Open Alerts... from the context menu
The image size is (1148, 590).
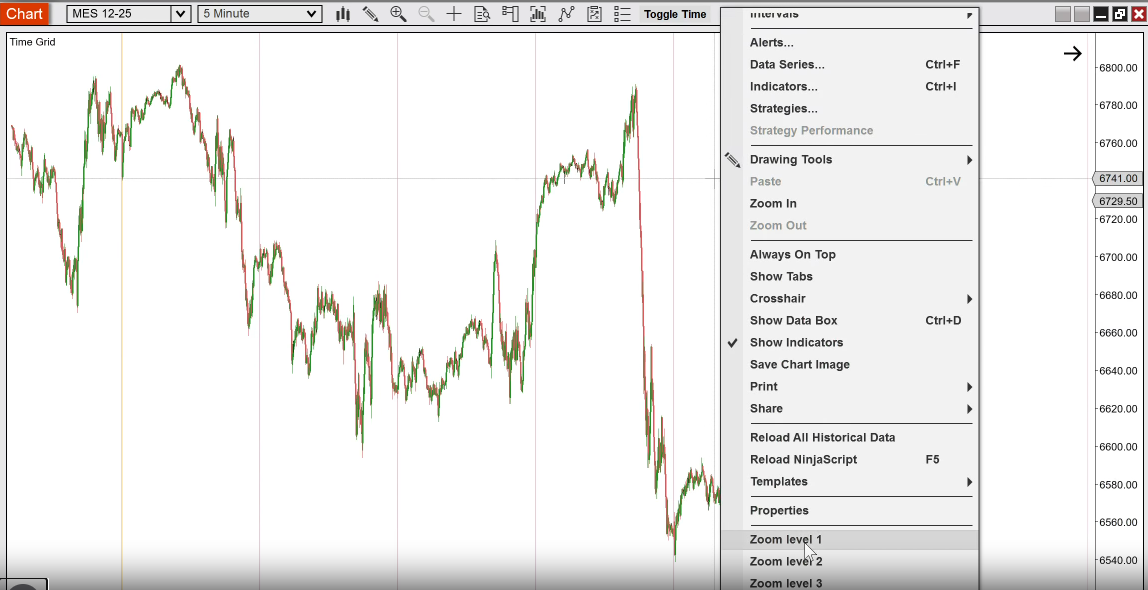pyautogui.click(x=849, y=42)
